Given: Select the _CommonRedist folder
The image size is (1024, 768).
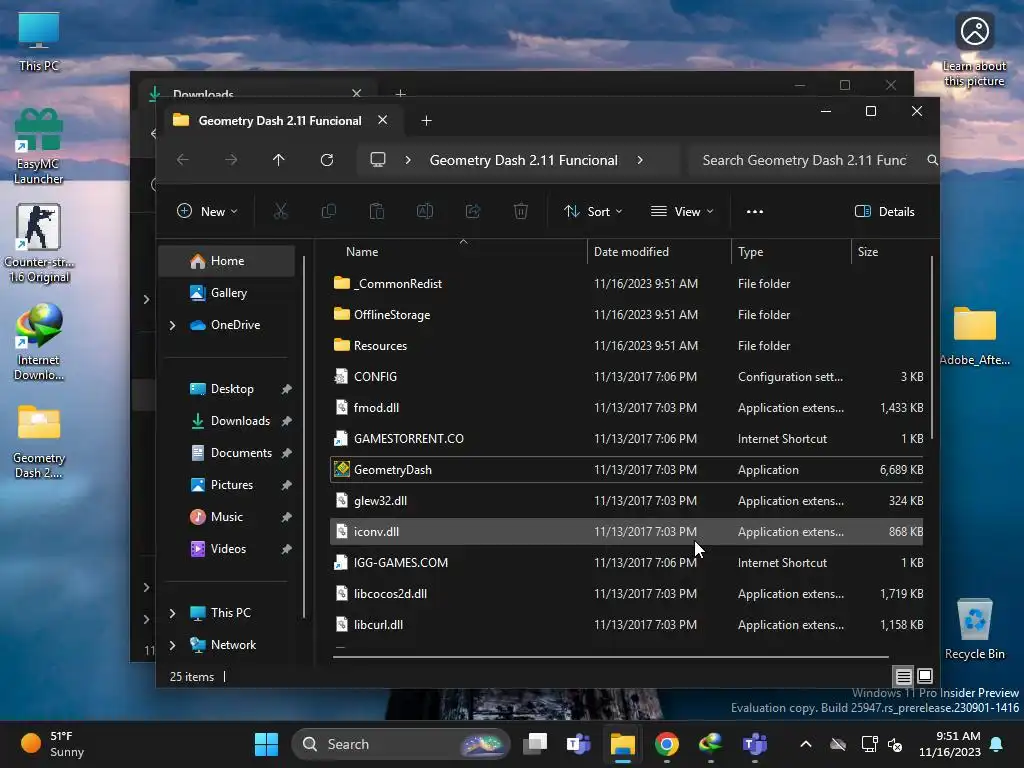Looking at the screenshot, I should click(x=627, y=283).
